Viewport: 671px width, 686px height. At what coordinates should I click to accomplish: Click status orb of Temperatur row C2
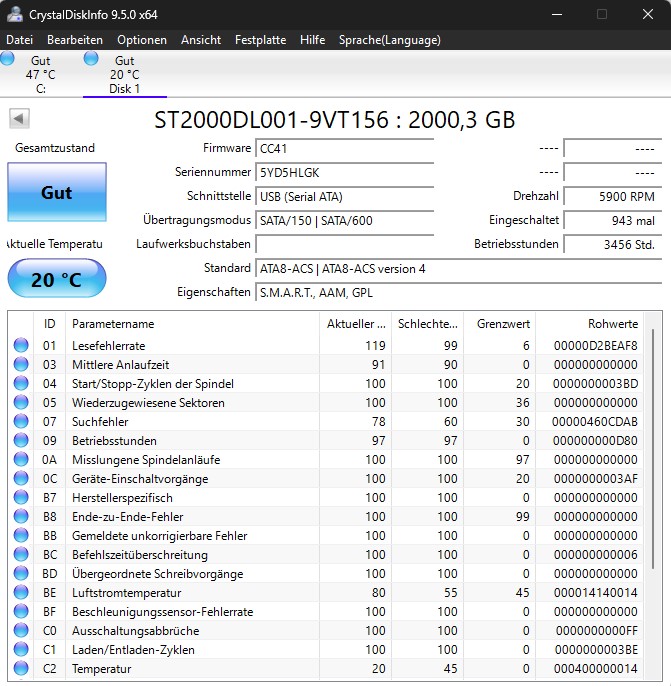(21, 668)
